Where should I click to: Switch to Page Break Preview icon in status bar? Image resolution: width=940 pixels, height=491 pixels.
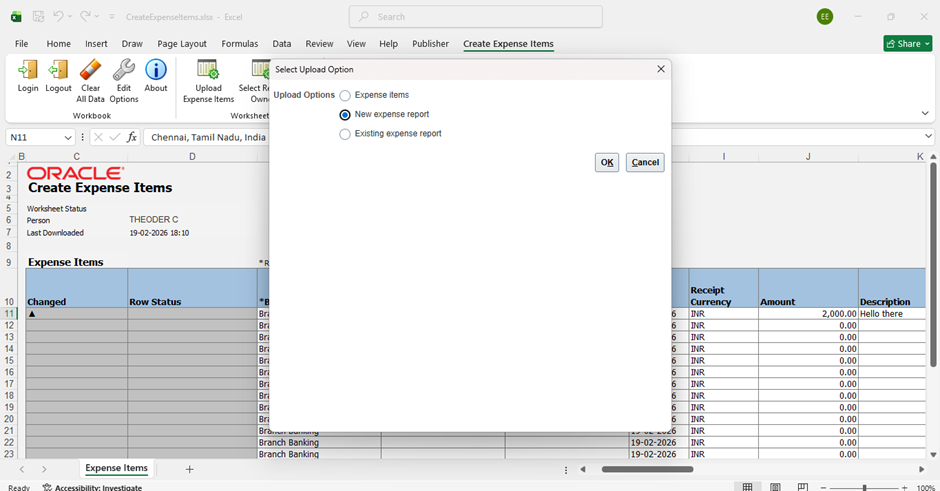pos(803,487)
